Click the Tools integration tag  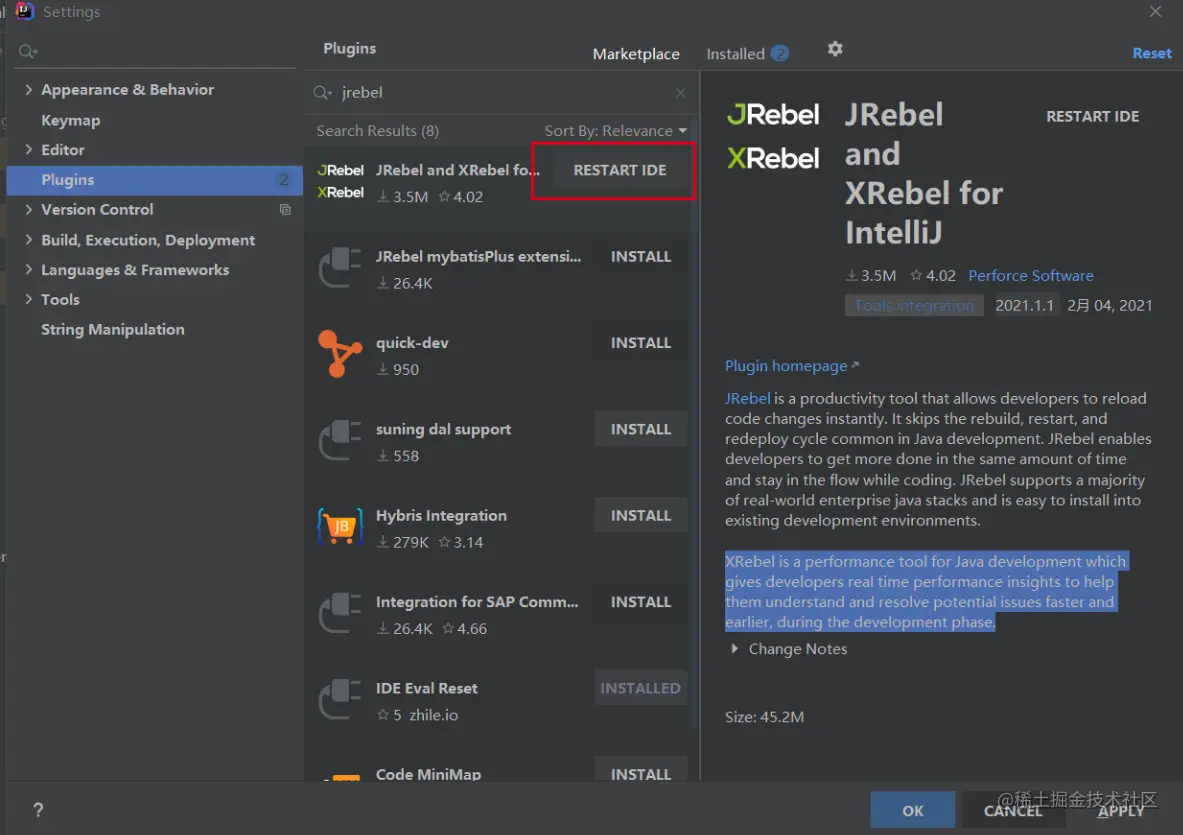(914, 305)
